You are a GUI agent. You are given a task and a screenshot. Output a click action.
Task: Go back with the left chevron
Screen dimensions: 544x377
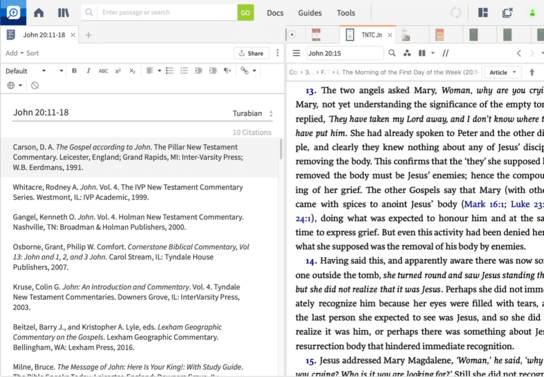(x=519, y=53)
